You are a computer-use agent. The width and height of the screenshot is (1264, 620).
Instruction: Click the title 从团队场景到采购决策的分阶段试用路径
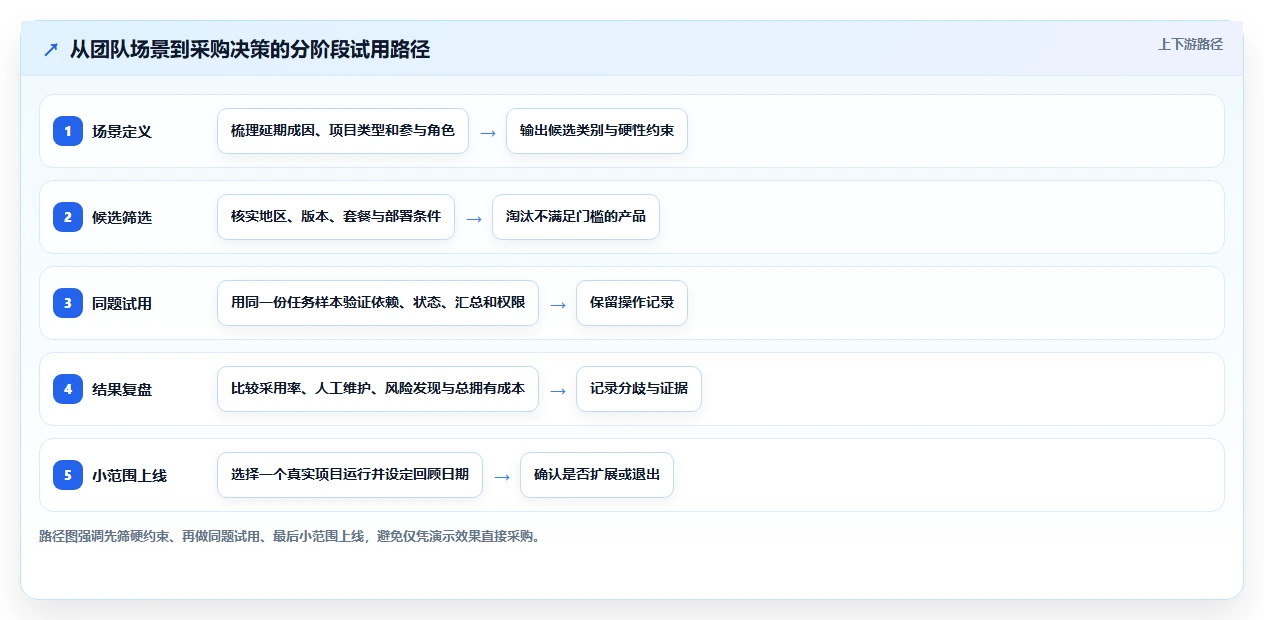tap(250, 49)
